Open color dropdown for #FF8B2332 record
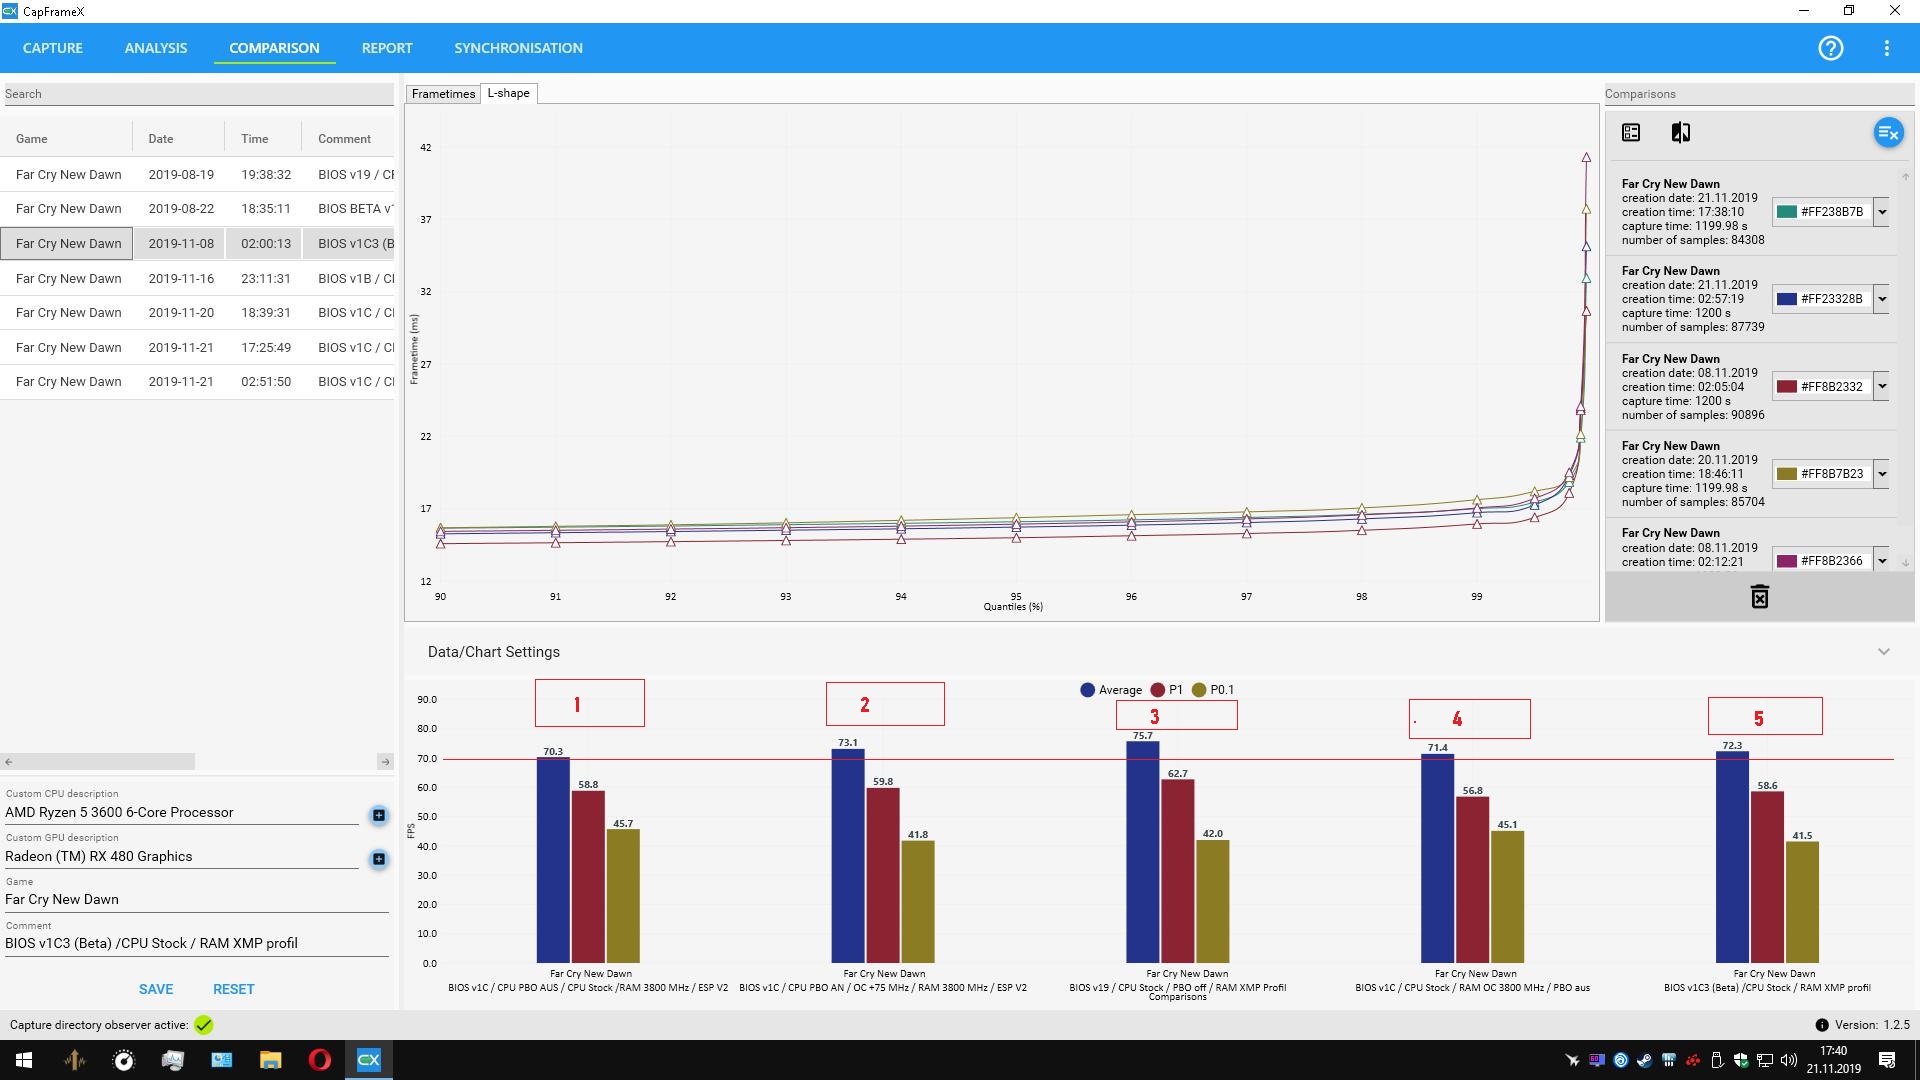This screenshot has height=1080, width=1920. [x=1881, y=387]
